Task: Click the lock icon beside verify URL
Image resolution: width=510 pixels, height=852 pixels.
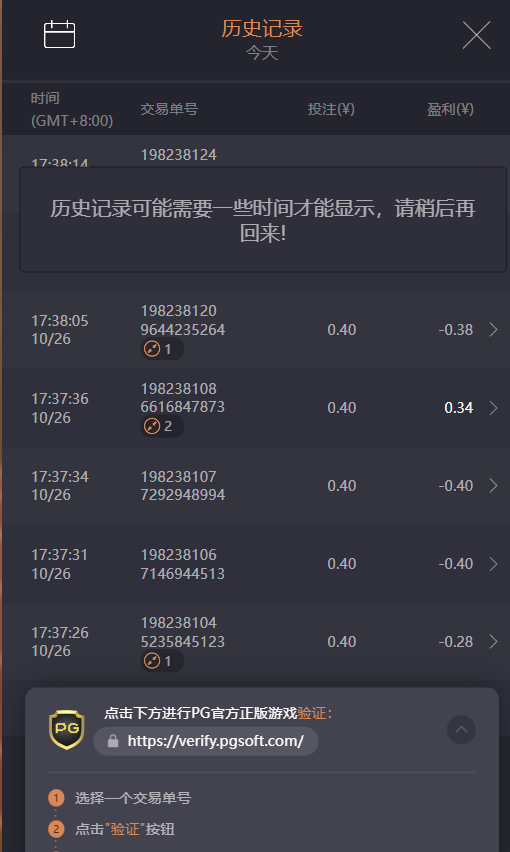Action: [x=113, y=741]
